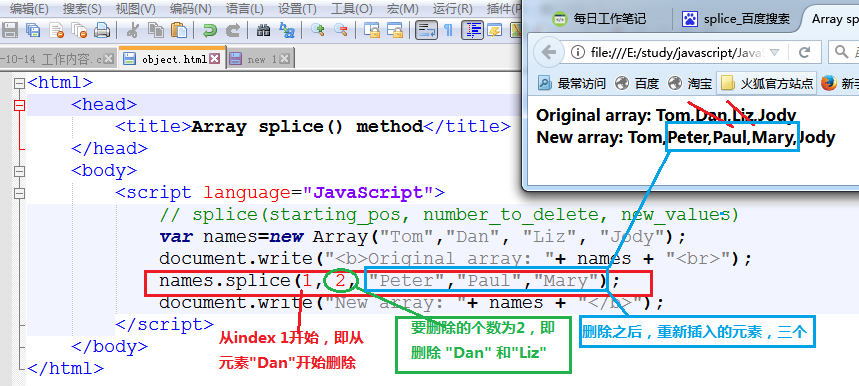The height and width of the screenshot is (386, 859).
Task: Open the Replace dialog icon
Action: coord(287,30)
